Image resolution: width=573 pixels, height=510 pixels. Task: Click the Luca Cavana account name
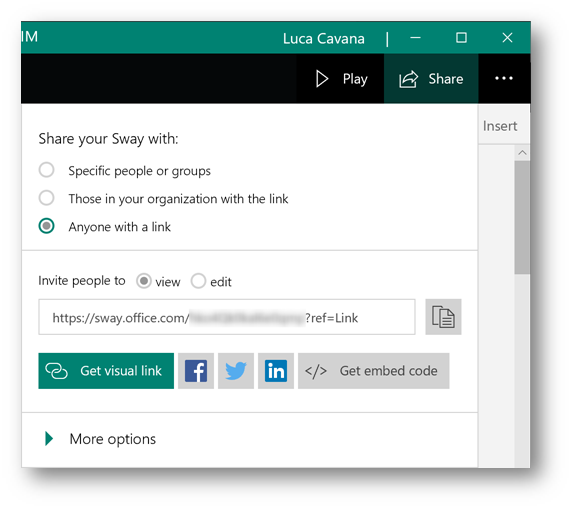(x=324, y=39)
